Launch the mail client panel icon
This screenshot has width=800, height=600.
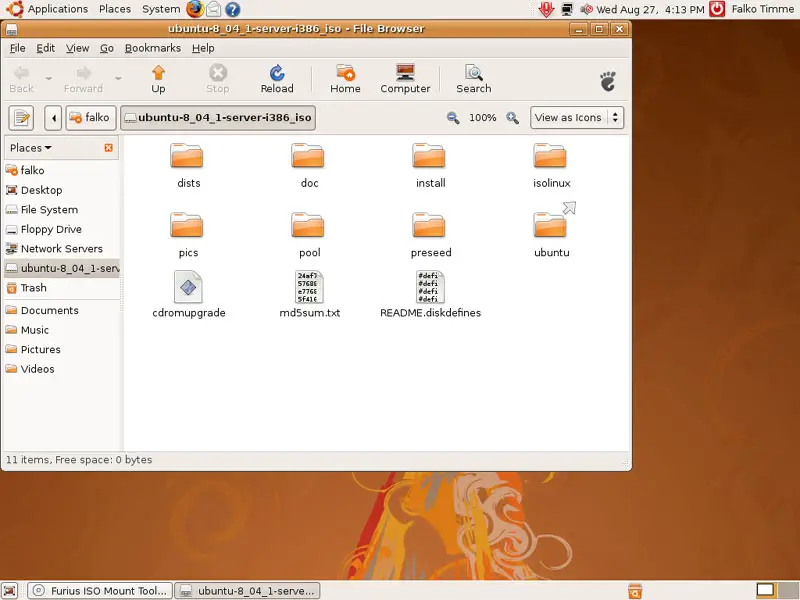pos(213,9)
